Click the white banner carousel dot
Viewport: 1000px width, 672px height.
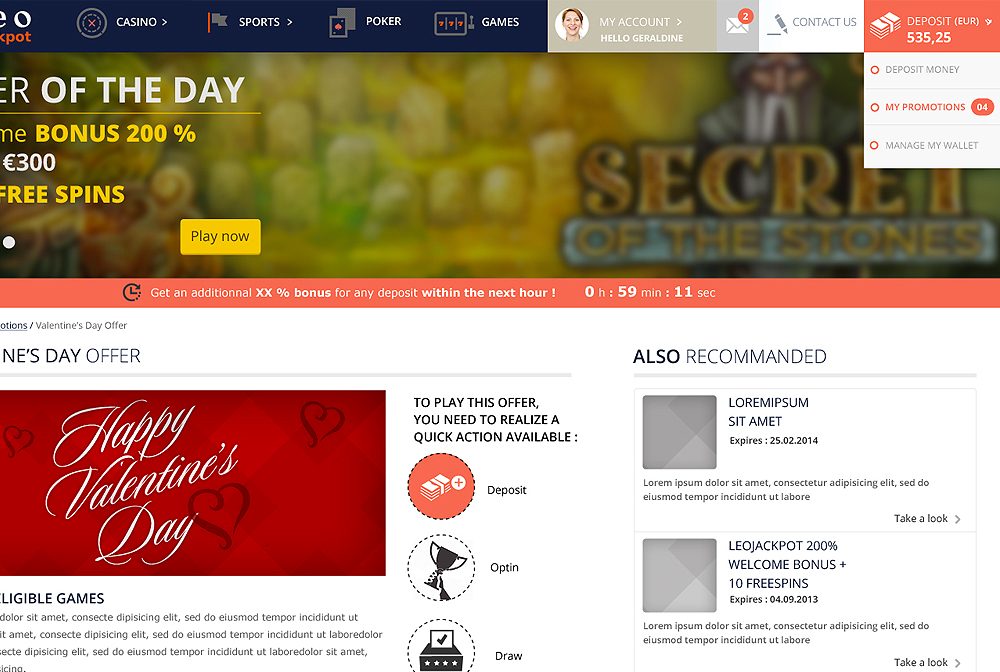tap(9, 242)
